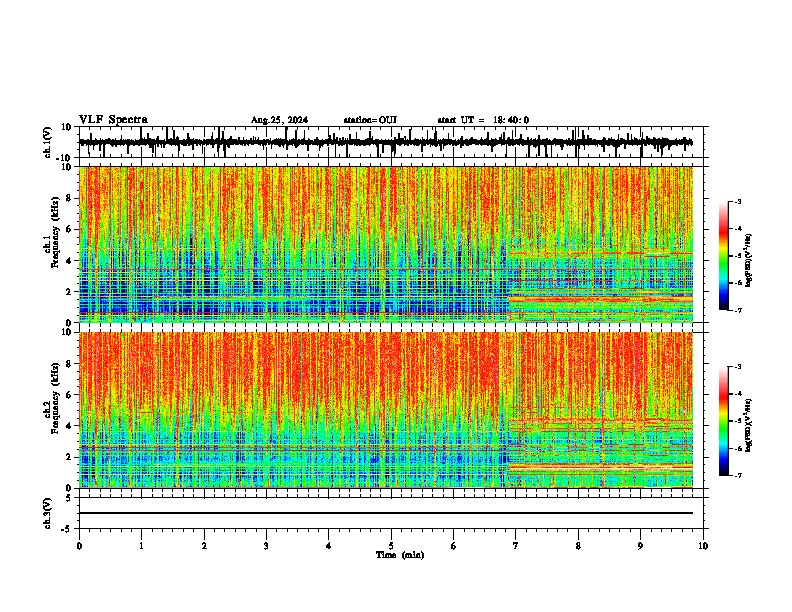Click the "Aug.25, 2024" date label

[x=279, y=120]
